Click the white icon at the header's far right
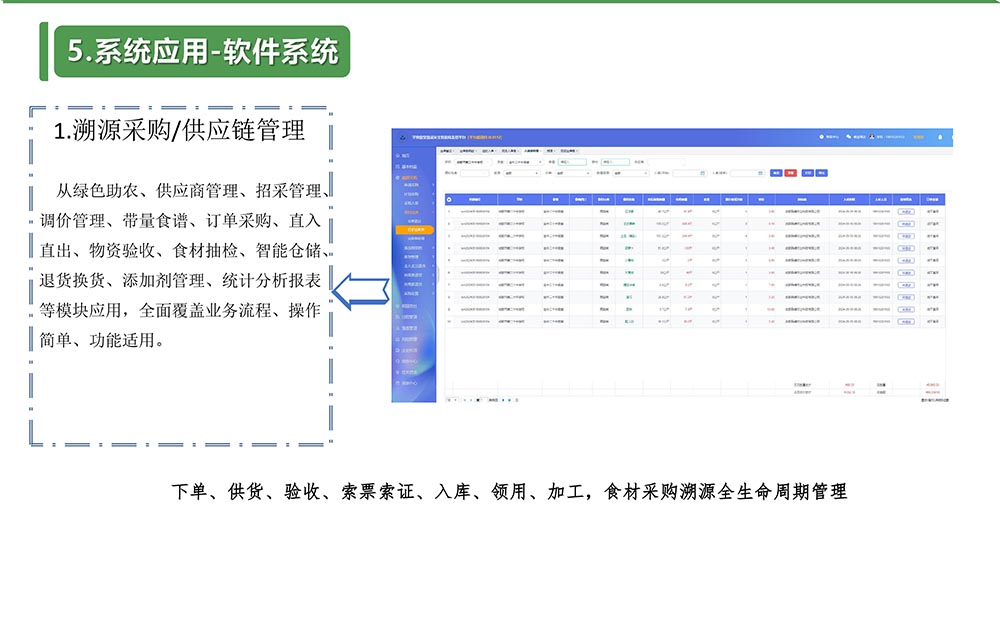The height and width of the screenshot is (619, 1000). [939, 137]
